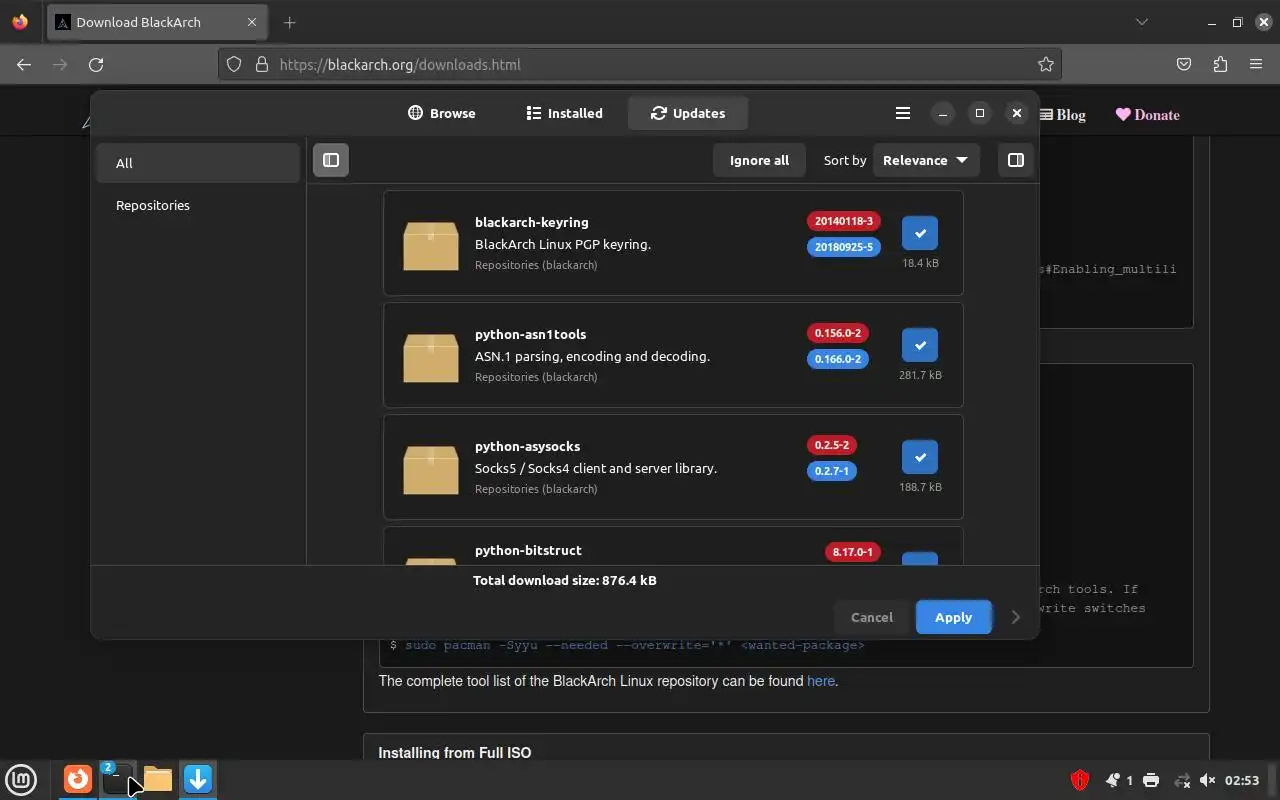1280x800 pixels.
Task: Open the Linux Mint start menu
Action: point(22,779)
